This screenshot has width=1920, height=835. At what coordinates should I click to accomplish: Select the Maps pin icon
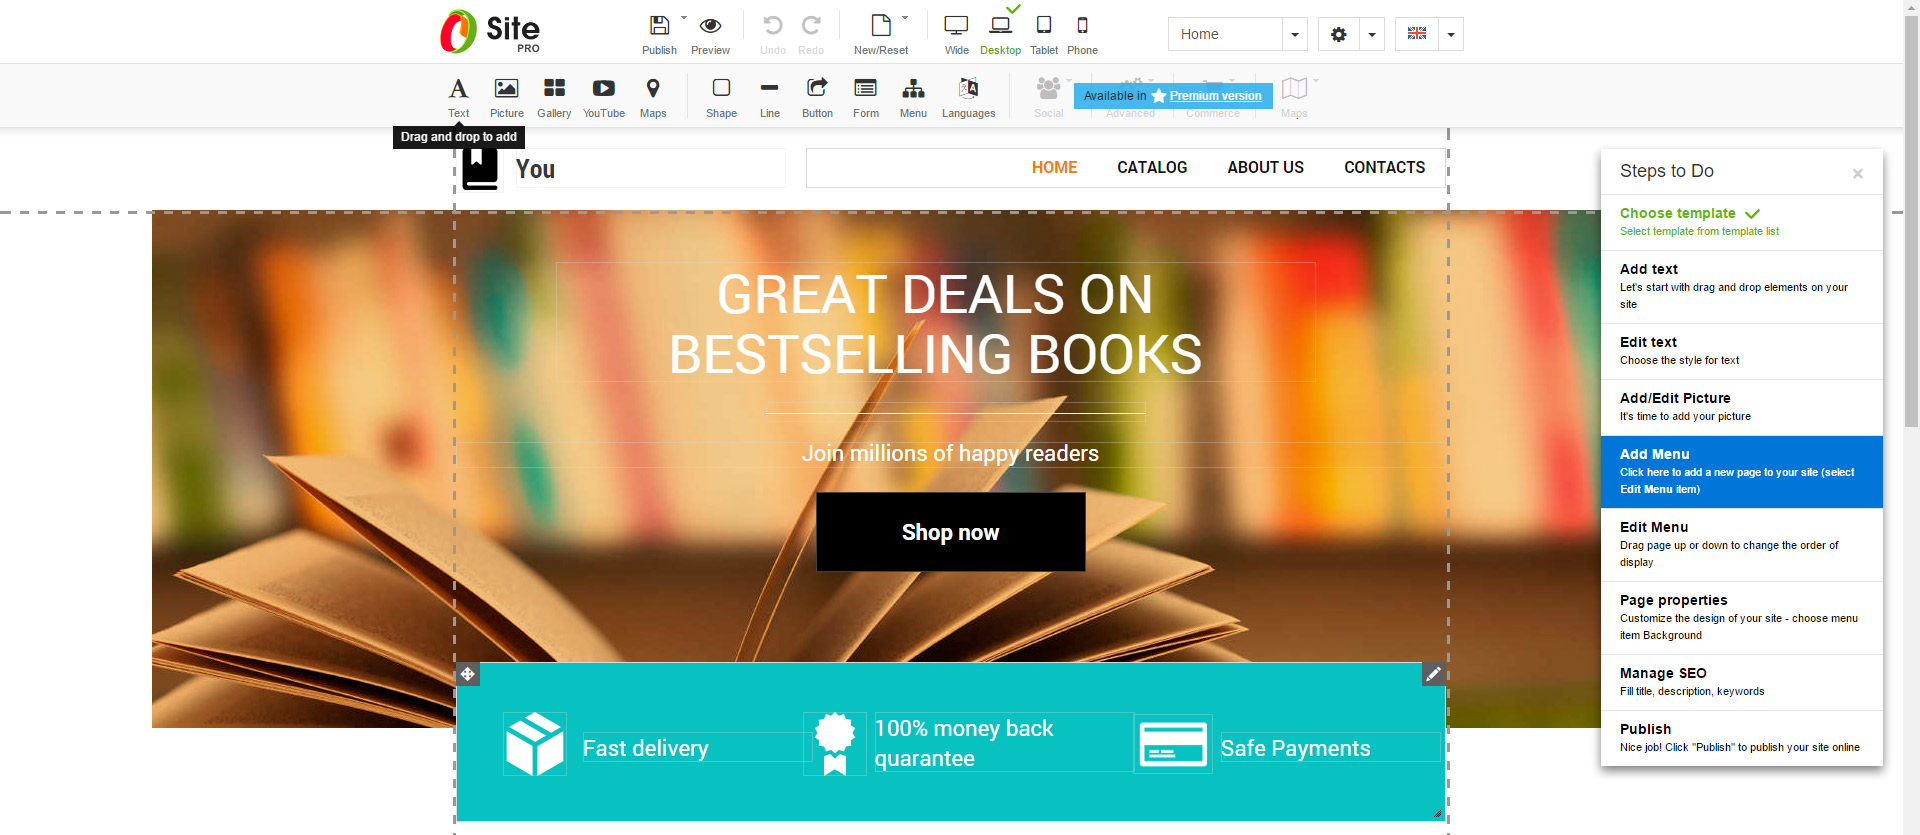pyautogui.click(x=653, y=89)
